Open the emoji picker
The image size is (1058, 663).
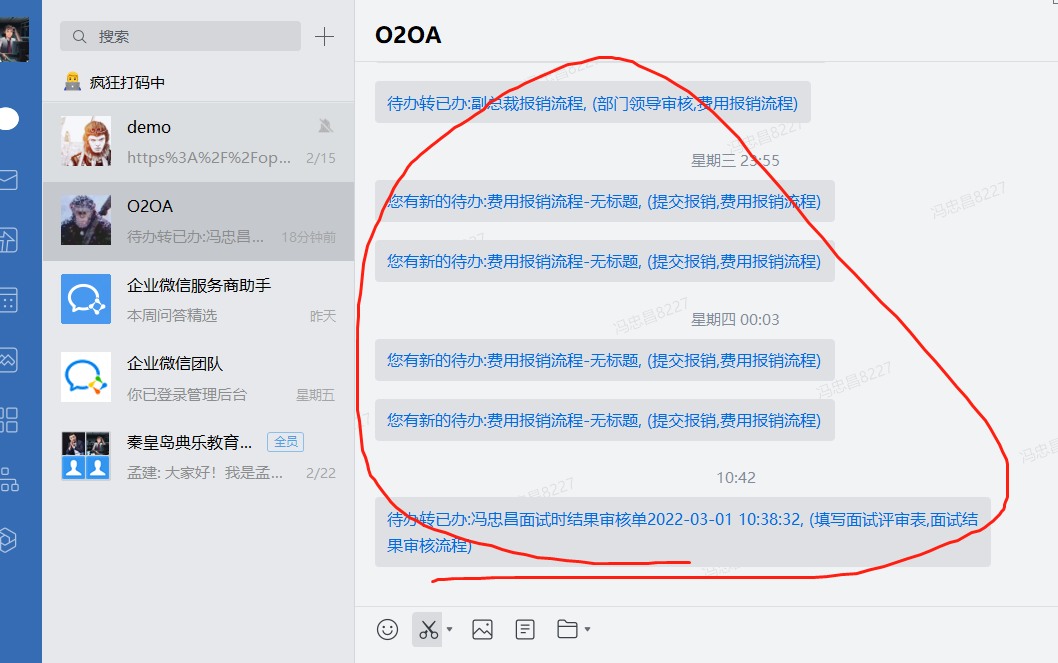click(x=387, y=629)
